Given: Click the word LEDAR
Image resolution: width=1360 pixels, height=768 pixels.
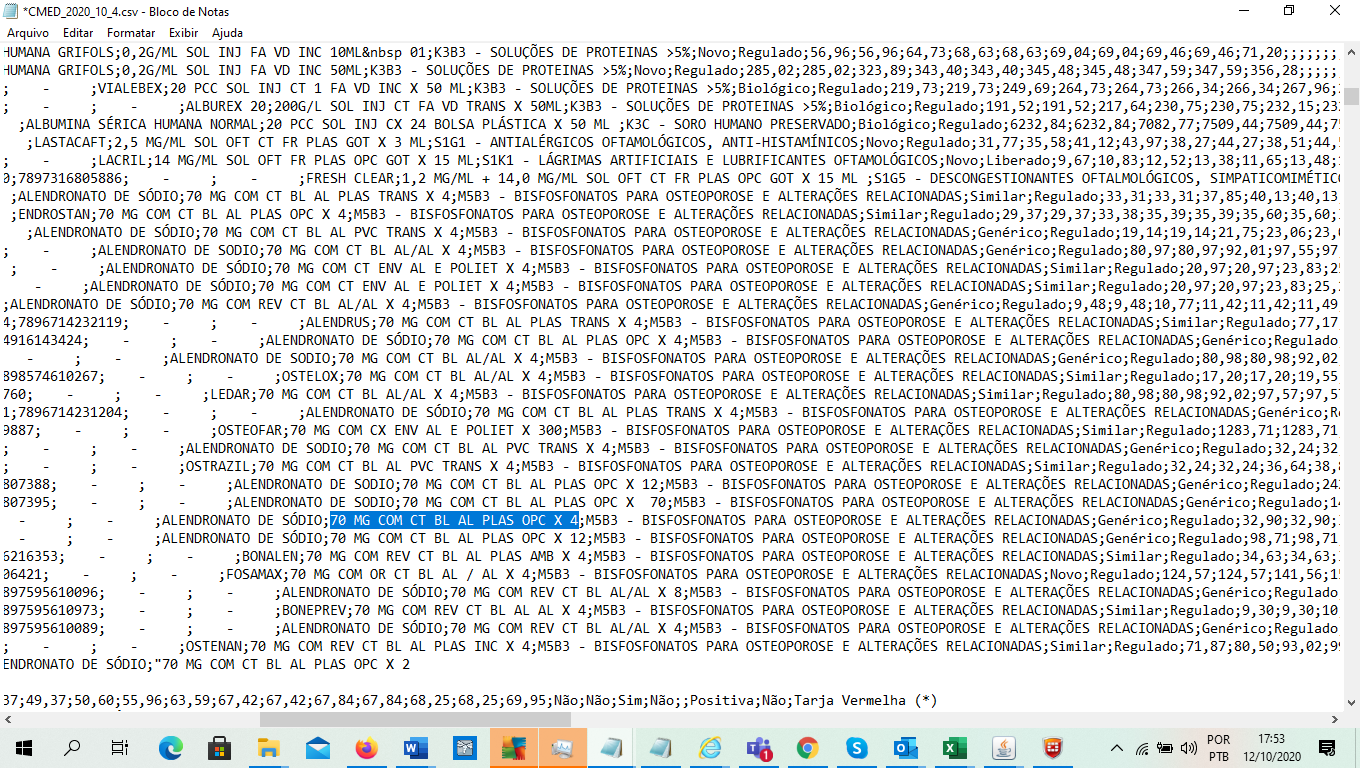Looking at the screenshot, I should [230, 394].
